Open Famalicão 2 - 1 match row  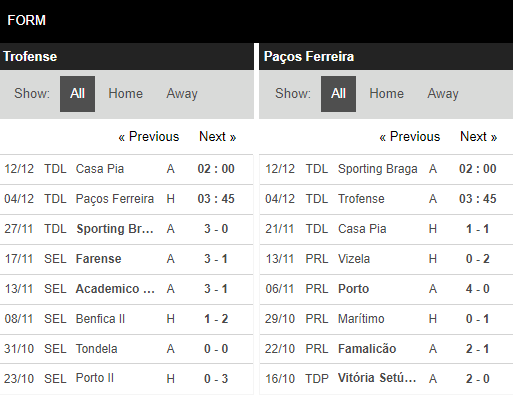pyautogui.click(x=386, y=349)
